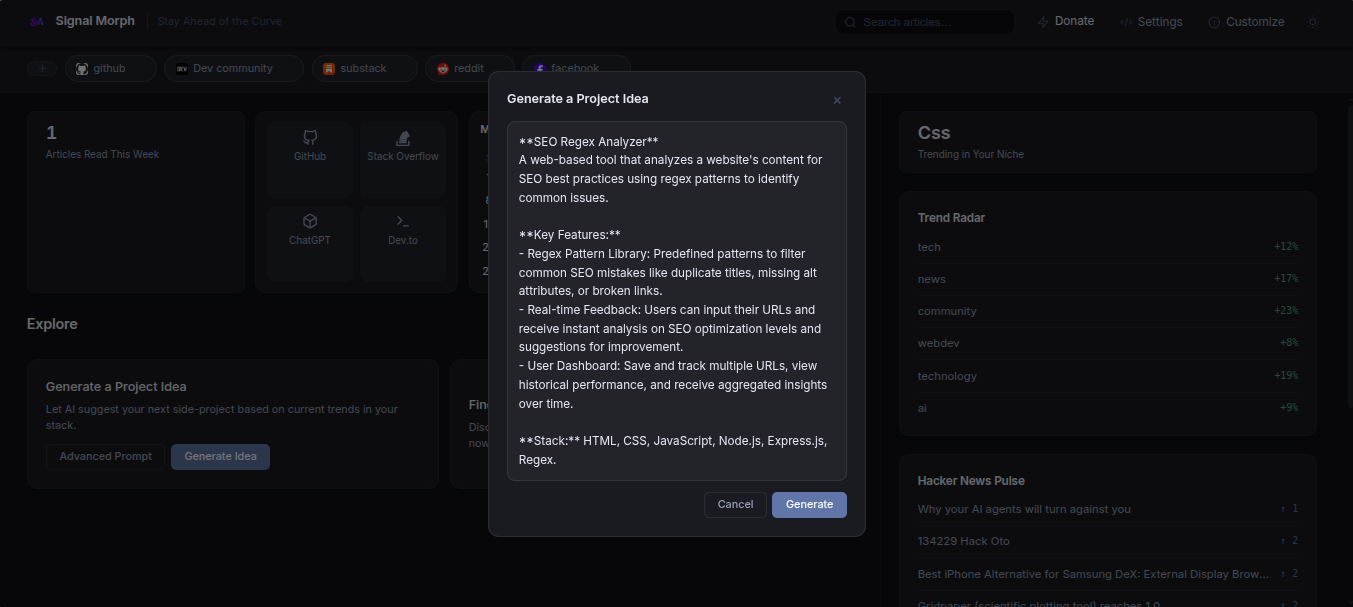This screenshot has height=607, width=1353.
Task: Click the +19% technology value
Action: click(1286, 376)
